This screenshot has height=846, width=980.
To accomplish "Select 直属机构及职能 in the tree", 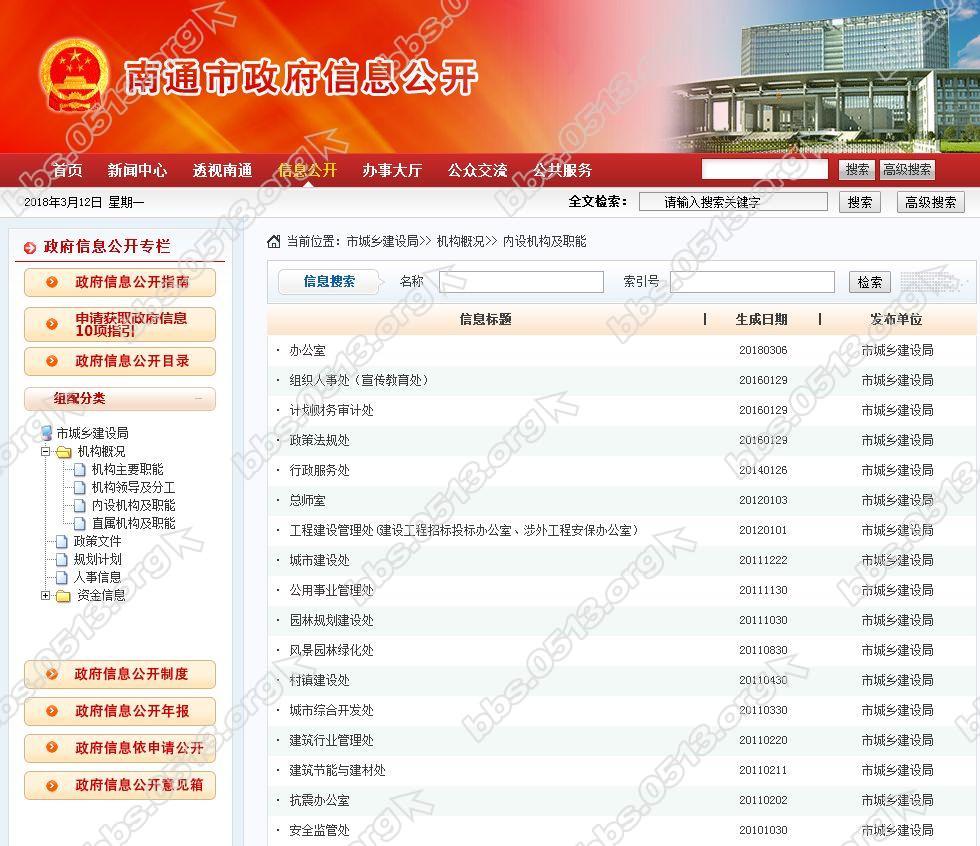I will (x=133, y=523).
